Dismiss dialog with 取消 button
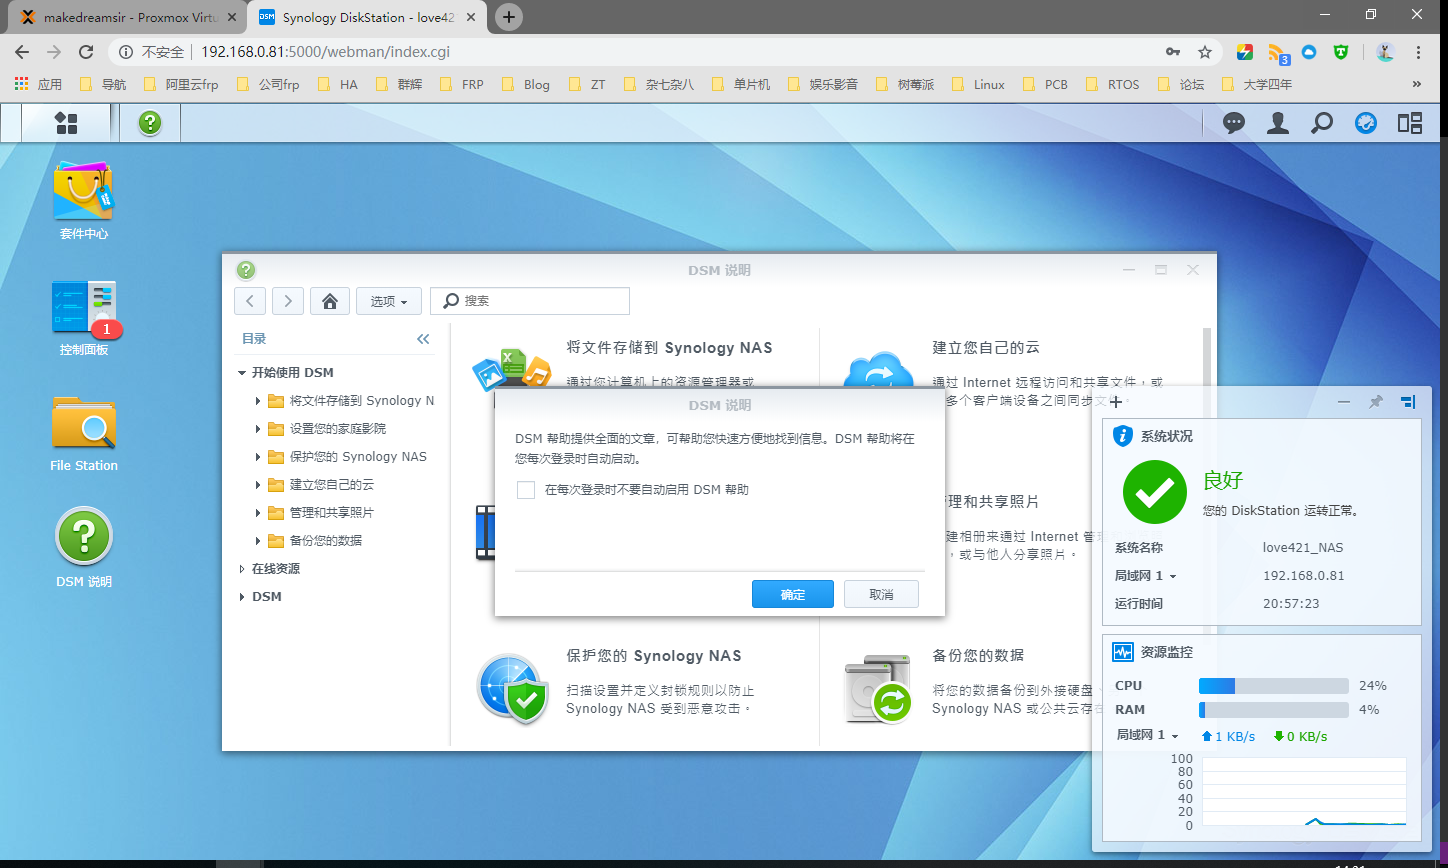Image resolution: width=1448 pixels, height=868 pixels. click(x=881, y=594)
